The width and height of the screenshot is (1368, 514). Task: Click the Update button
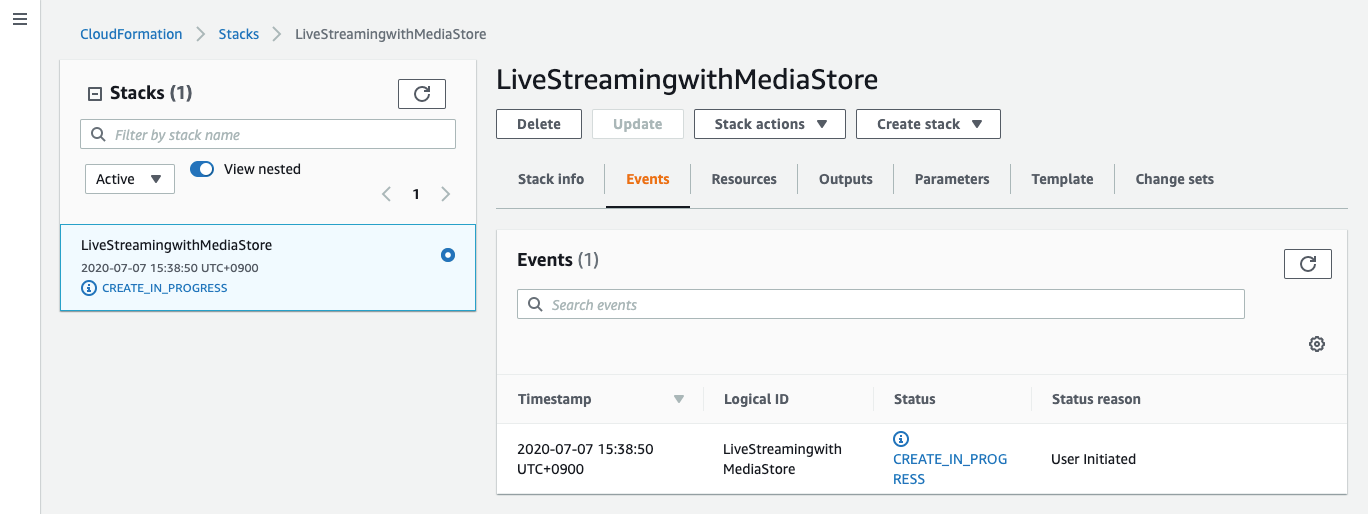pyautogui.click(x=638, y=124)
